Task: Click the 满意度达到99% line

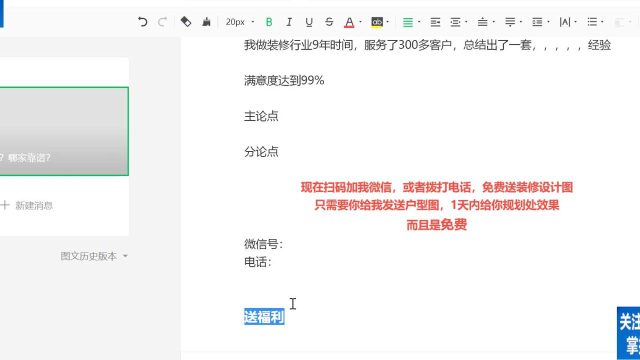Action: [284, 80]
